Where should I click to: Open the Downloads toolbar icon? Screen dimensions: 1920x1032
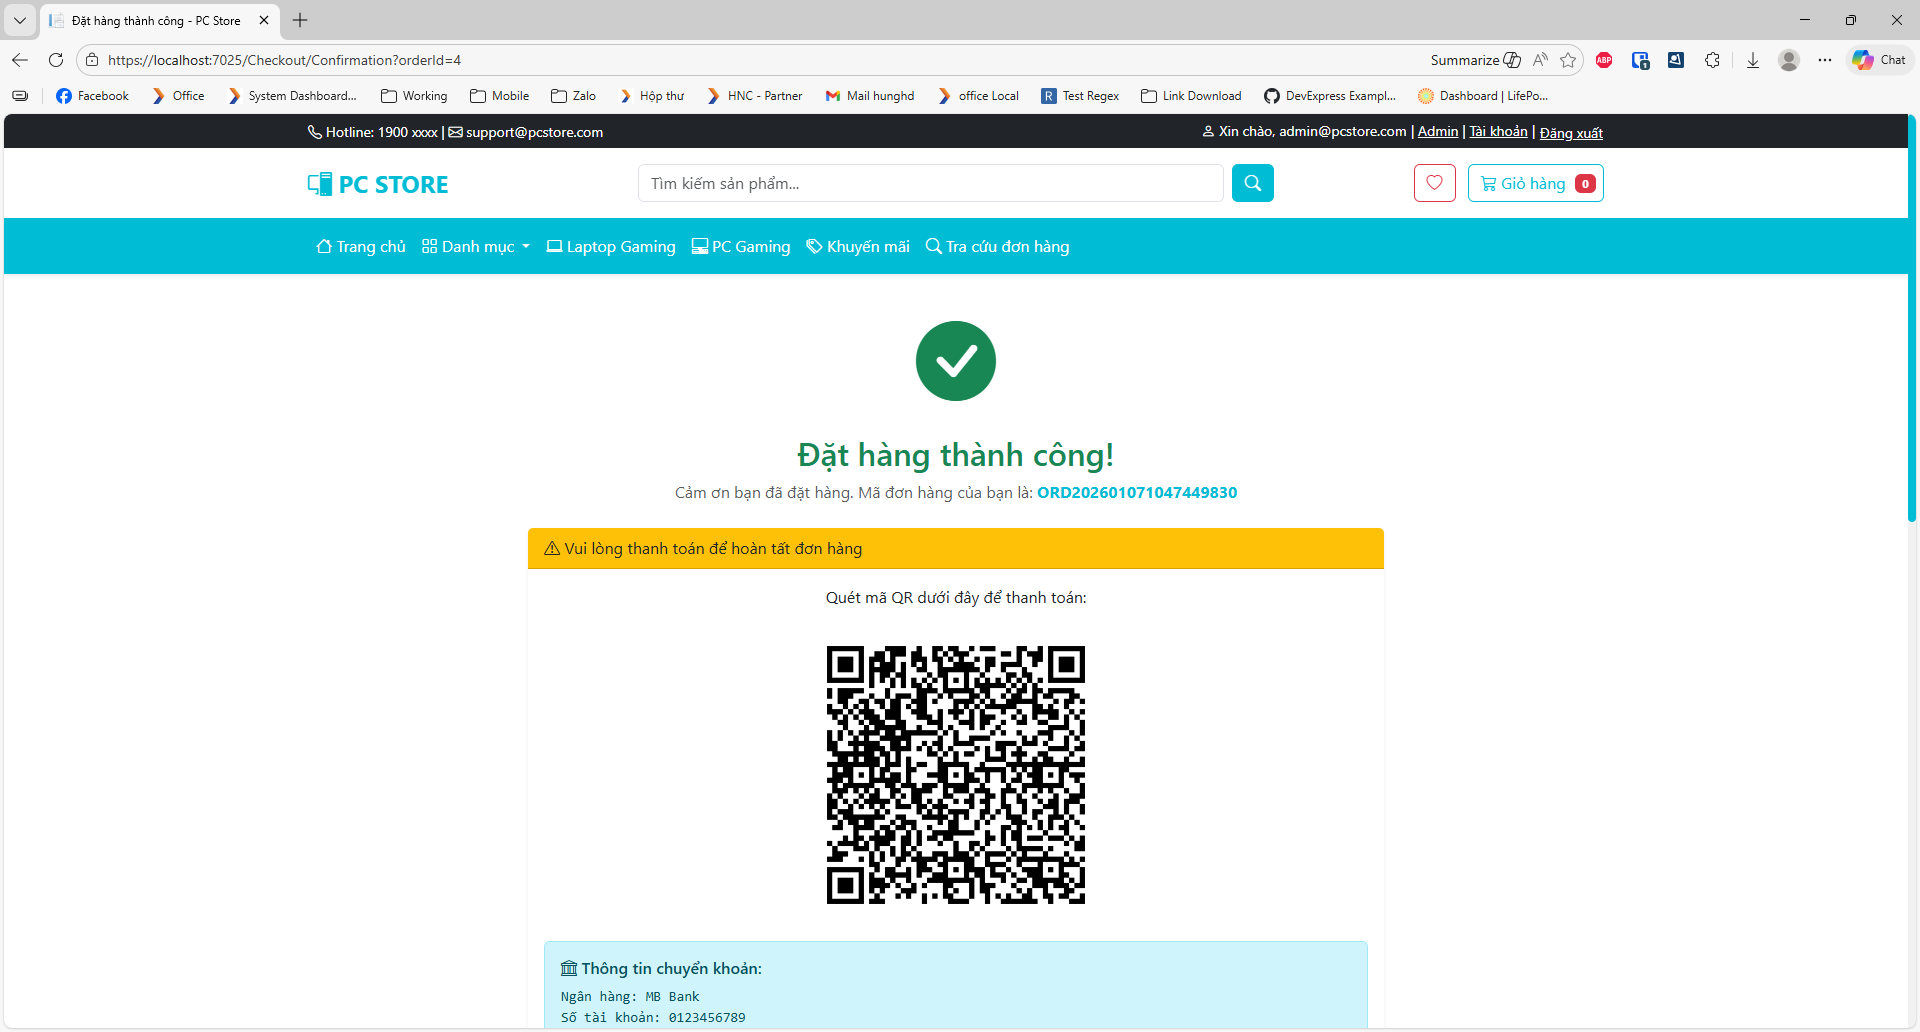(x=1752, y=60)
